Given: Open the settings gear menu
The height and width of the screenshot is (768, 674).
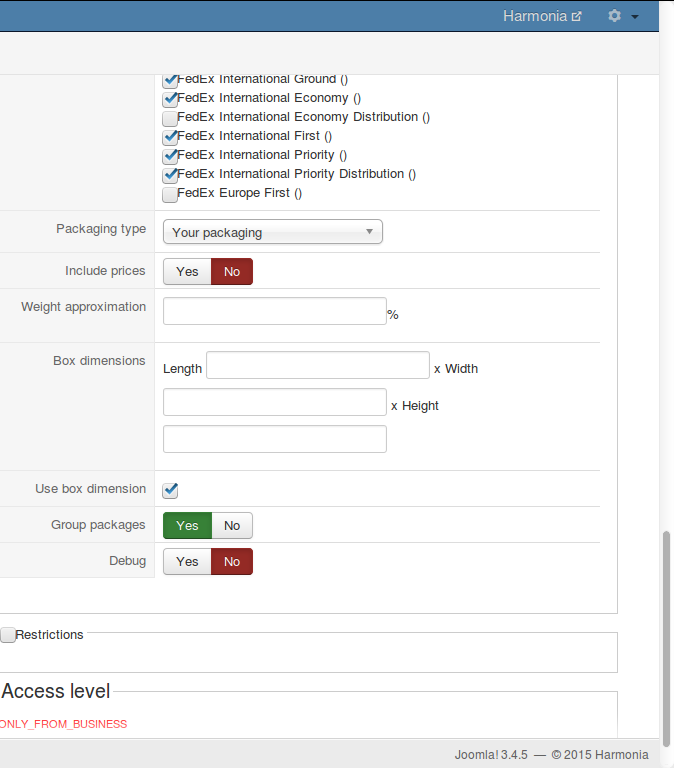Looking at the screenshot, I should coord(622,16).
